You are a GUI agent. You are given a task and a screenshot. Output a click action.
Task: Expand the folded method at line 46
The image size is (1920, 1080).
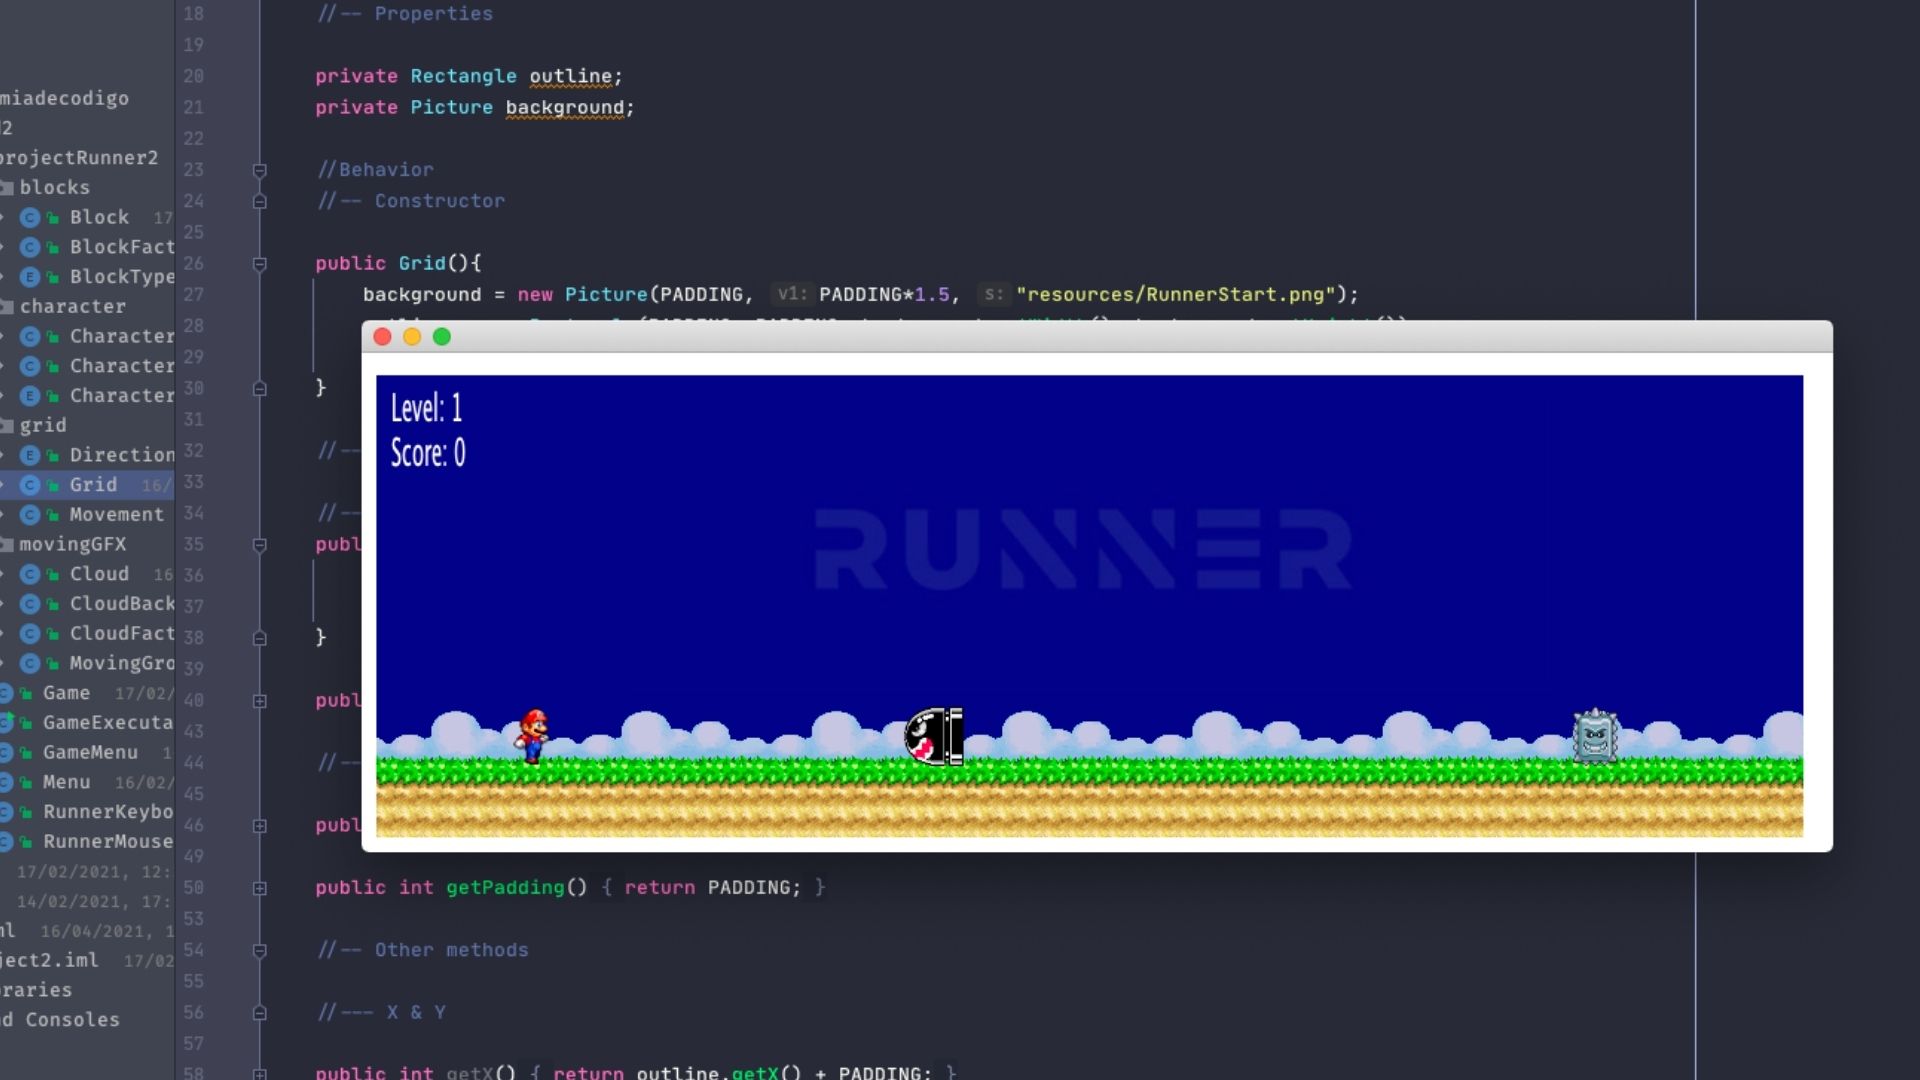(x=259, y=826)
